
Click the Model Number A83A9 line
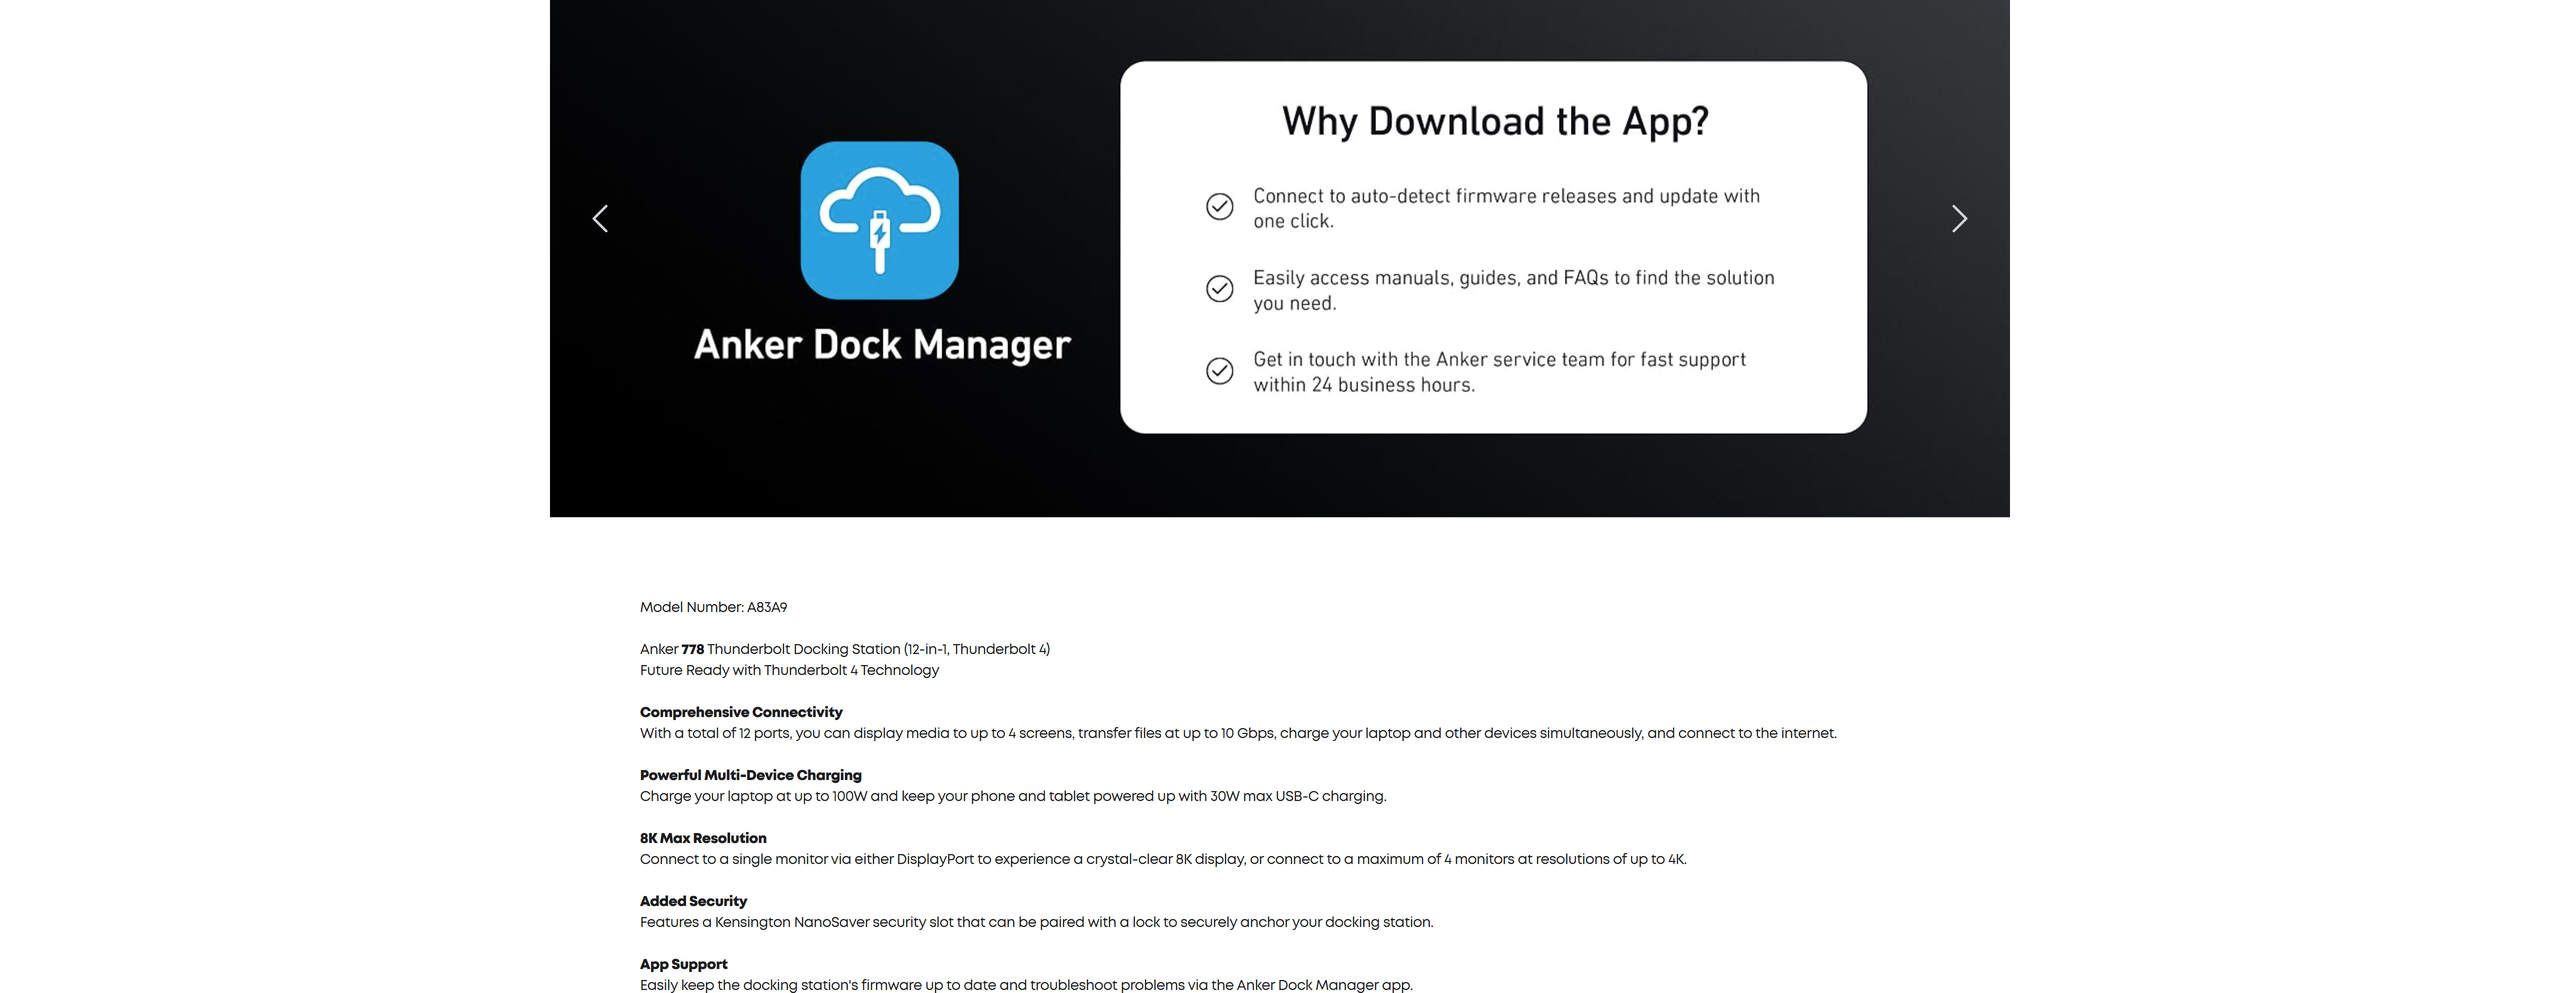coord(713,607)
